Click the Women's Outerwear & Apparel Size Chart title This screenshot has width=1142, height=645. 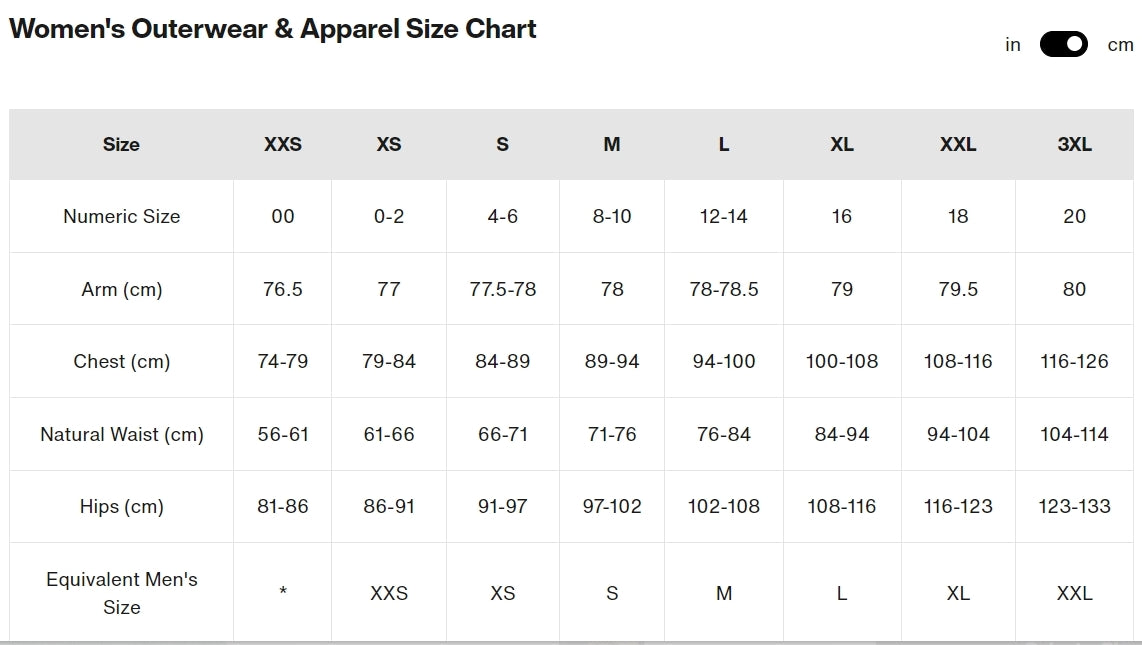point(272,29)
